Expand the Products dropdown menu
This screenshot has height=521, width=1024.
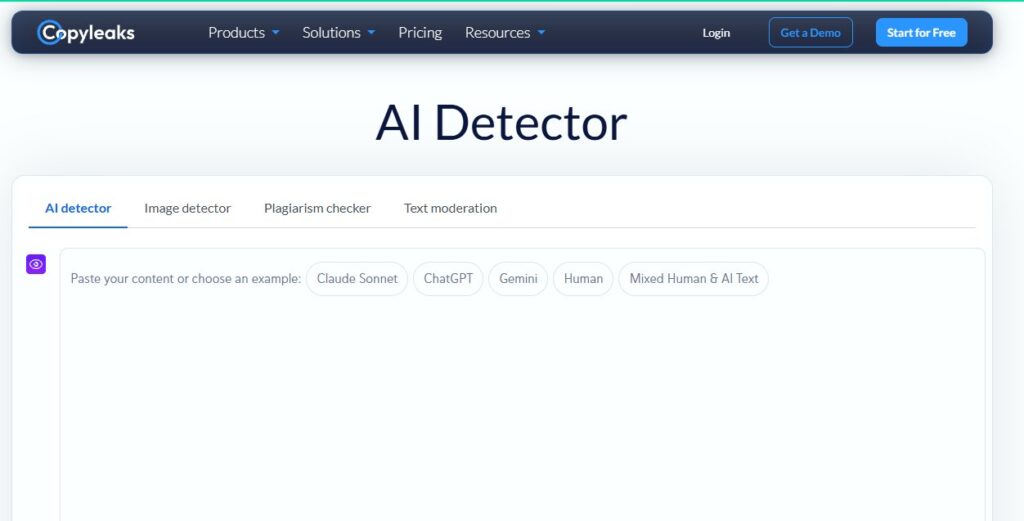pos(244,33)
